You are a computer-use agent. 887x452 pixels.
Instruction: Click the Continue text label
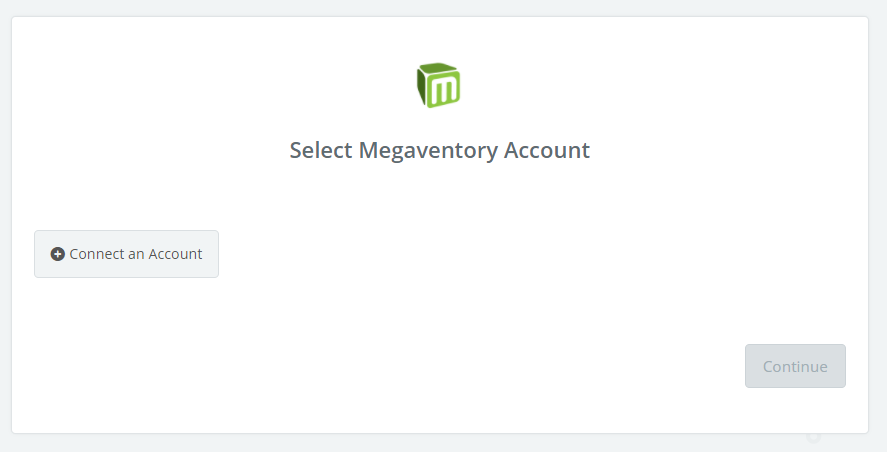795,367
